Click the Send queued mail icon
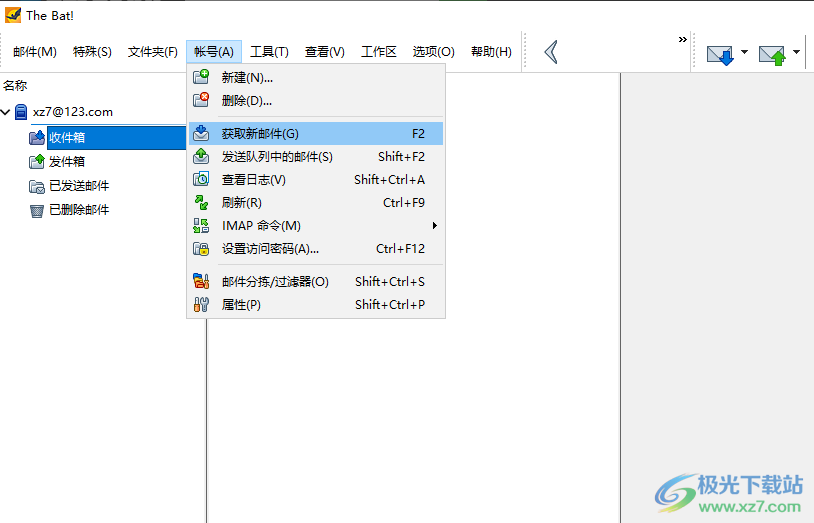This screenshot has width=814, height=523. click(201, 156)
